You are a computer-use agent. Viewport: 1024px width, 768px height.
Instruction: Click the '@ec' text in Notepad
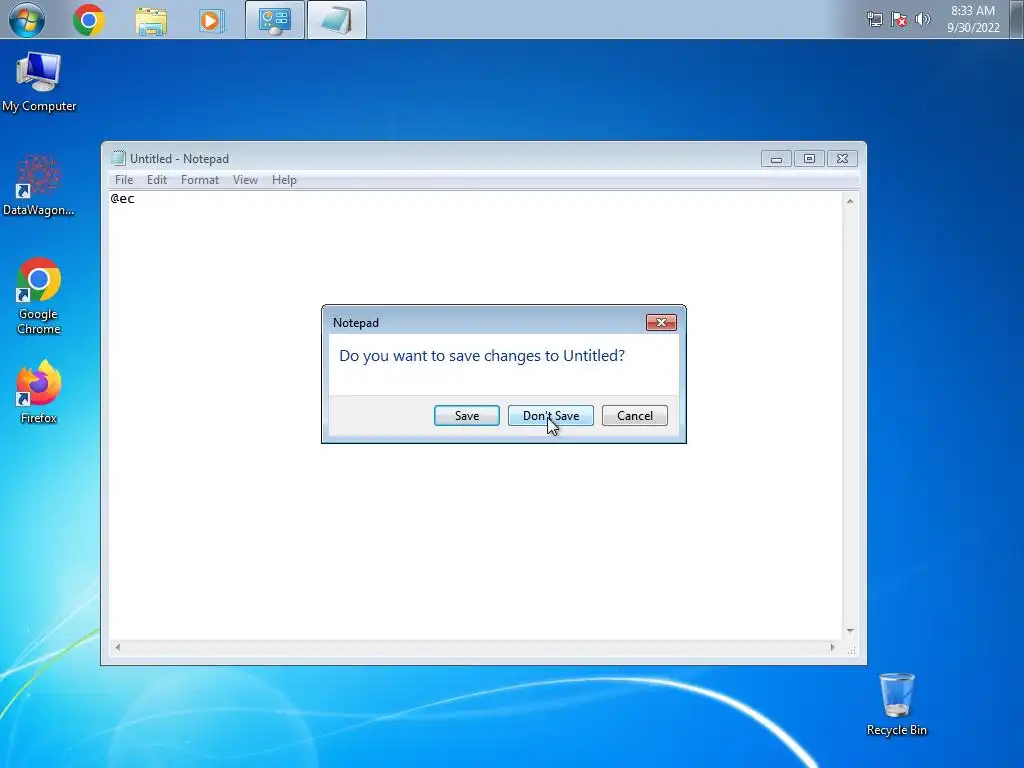pyautogui.click(x=122, y=199)
